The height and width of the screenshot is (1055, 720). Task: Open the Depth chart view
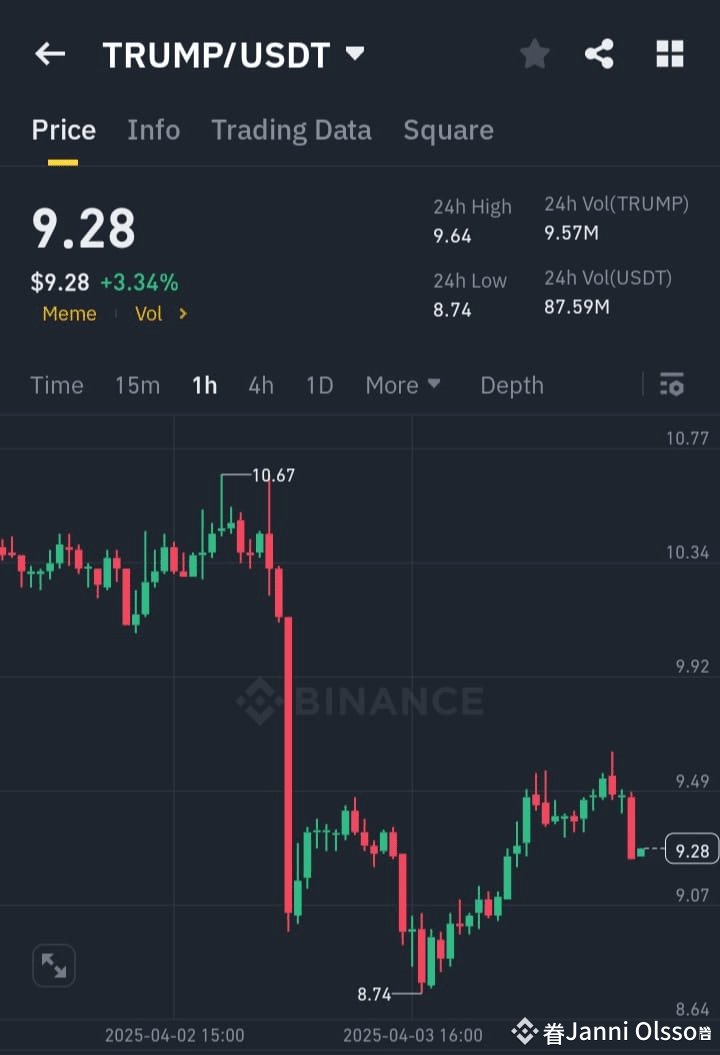(511, 385)
